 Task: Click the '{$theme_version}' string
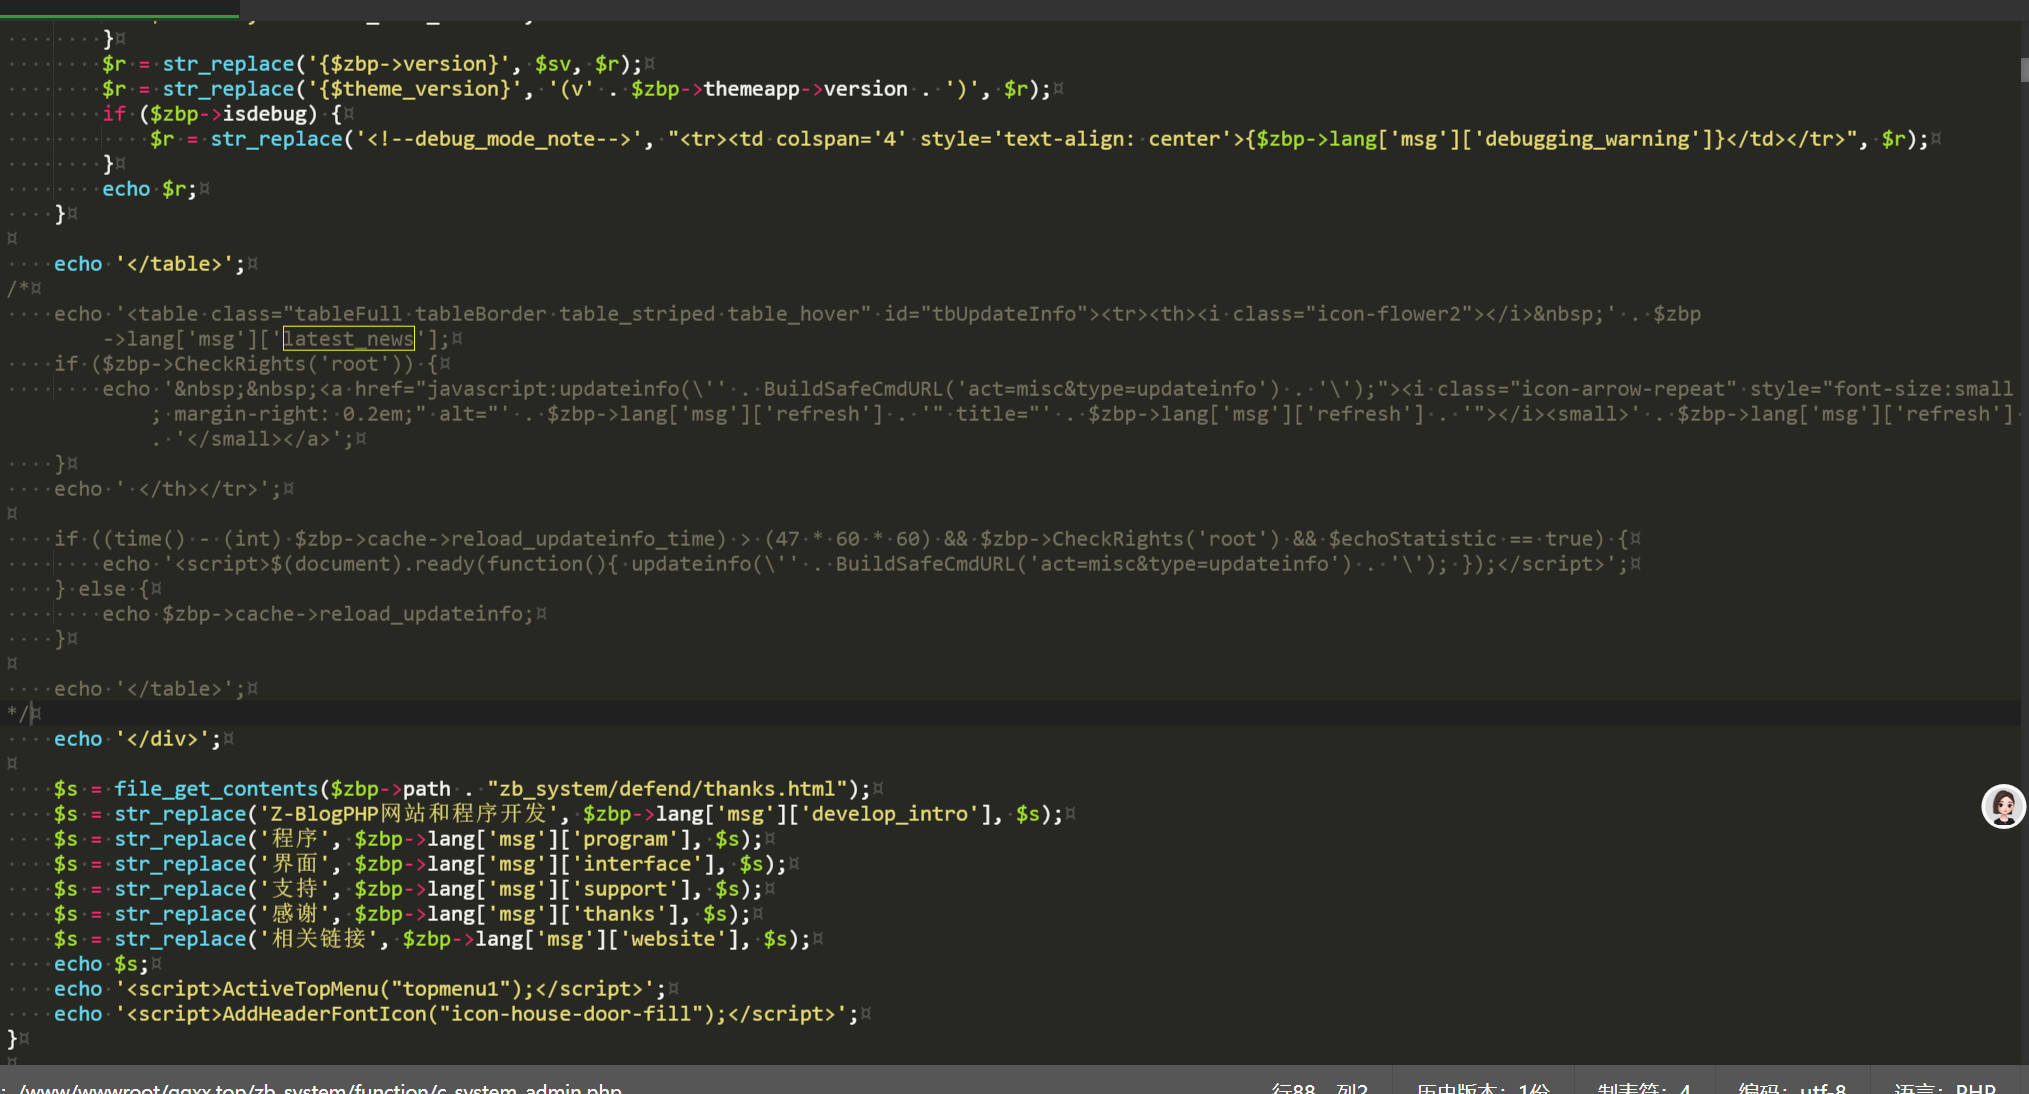coord(414,89)
